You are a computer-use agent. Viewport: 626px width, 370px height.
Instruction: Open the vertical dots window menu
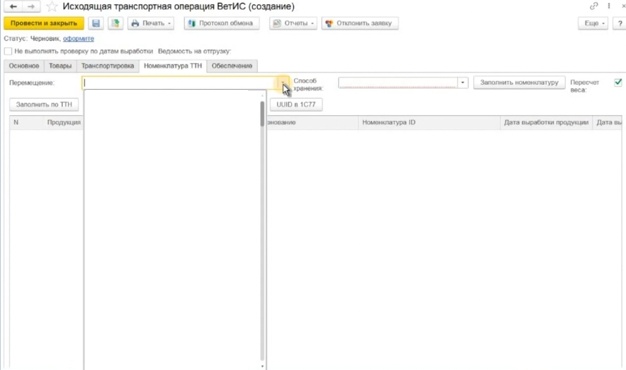tap(609, 6)
